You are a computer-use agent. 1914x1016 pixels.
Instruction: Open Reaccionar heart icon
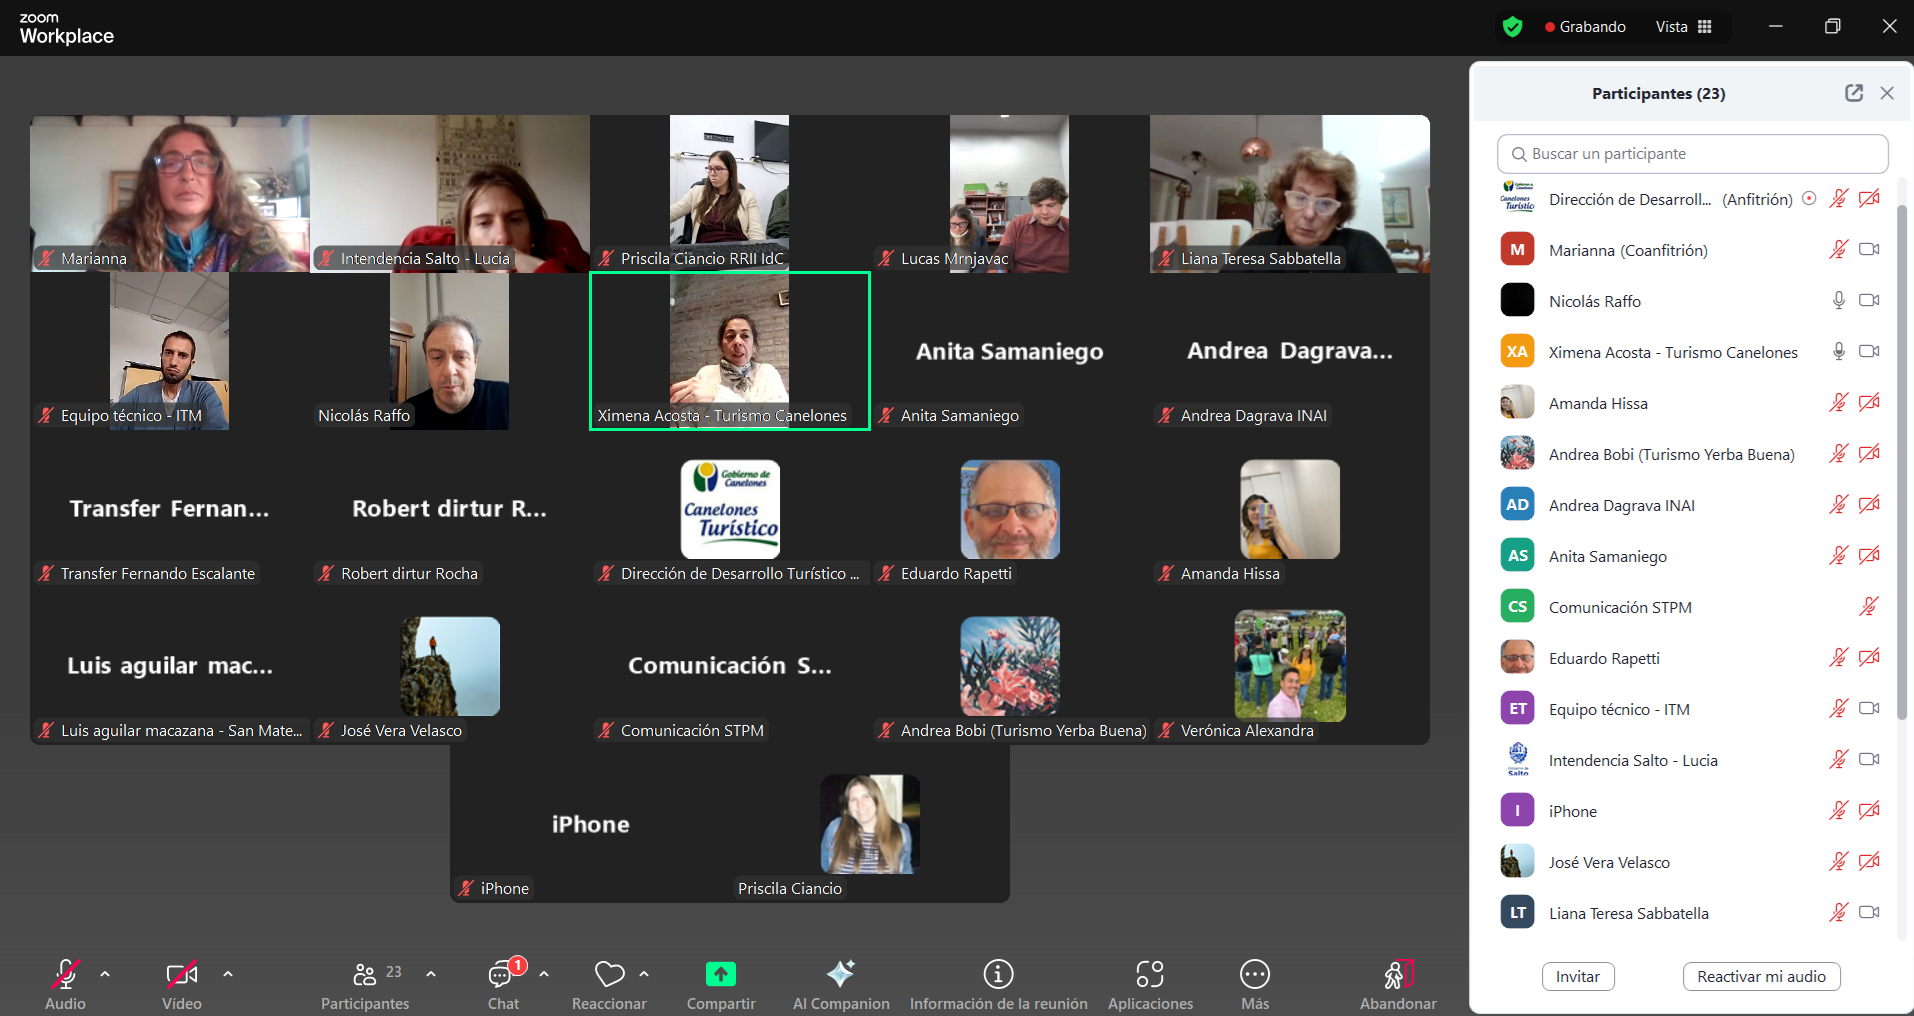tap(609, 974)
